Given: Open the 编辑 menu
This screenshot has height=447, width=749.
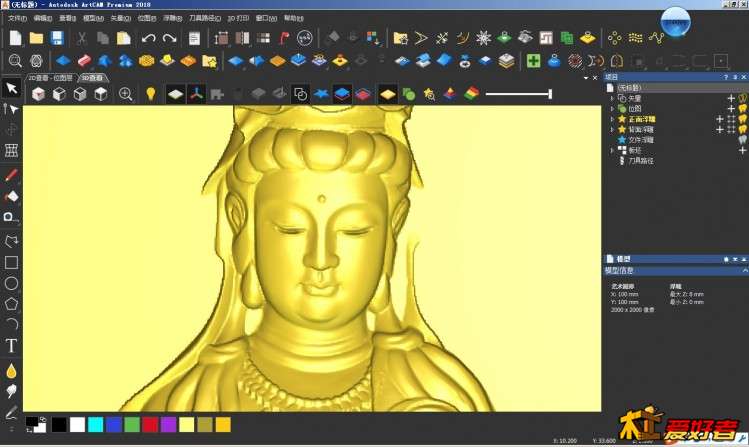Looking at the screenshot, I should point(43,18).
